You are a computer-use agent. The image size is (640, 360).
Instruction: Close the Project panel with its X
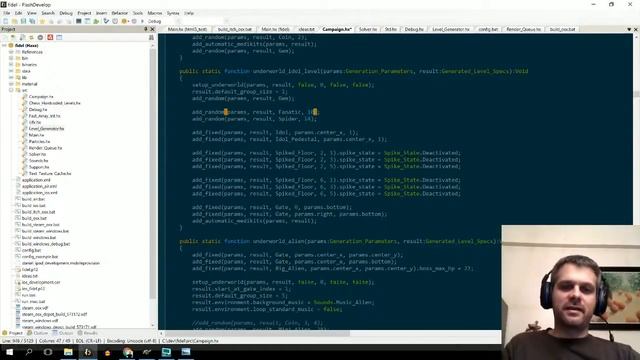153,29
